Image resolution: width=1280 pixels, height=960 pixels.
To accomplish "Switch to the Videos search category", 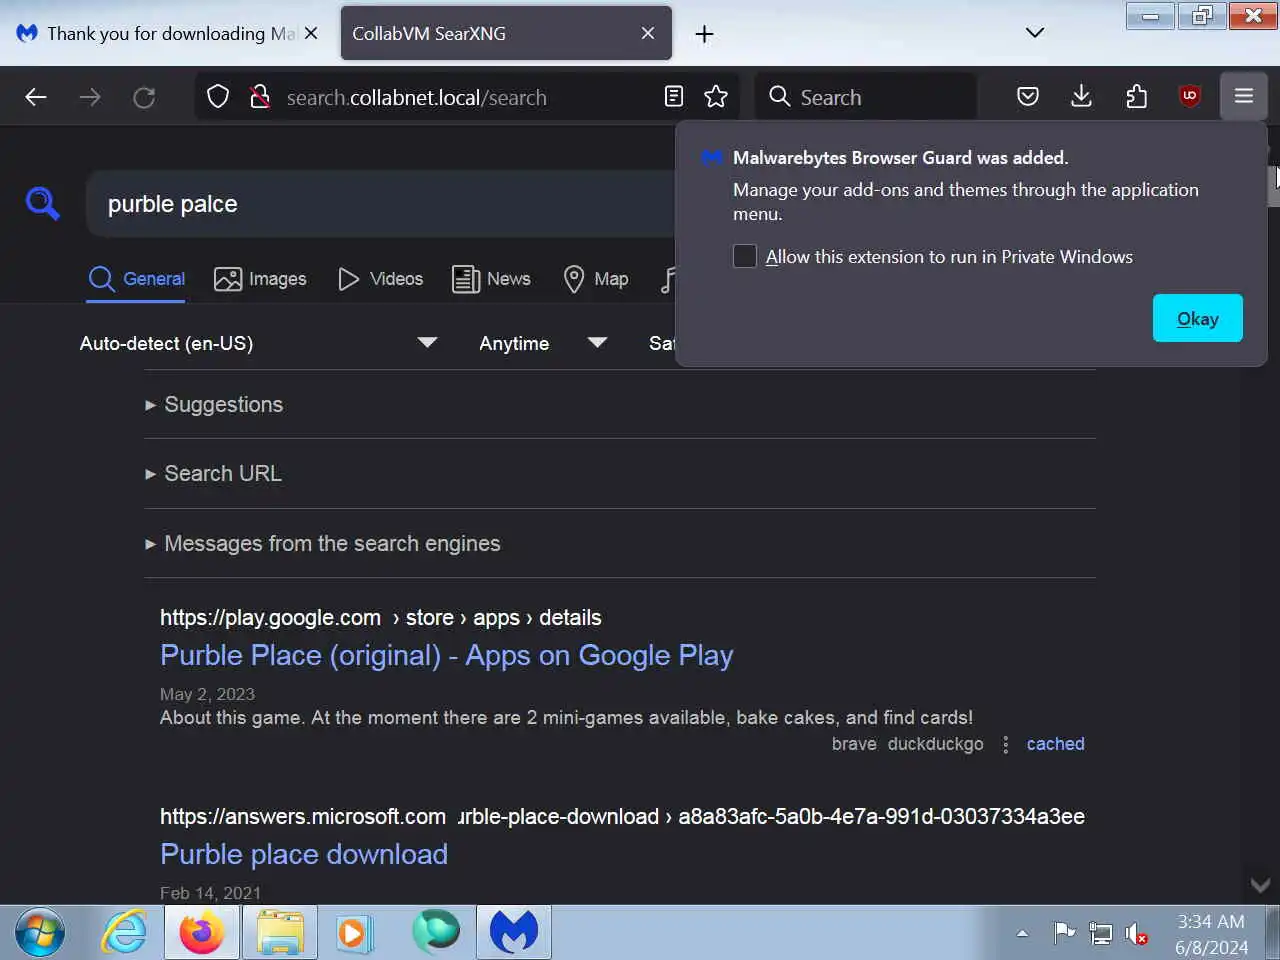I will [380, 279].
